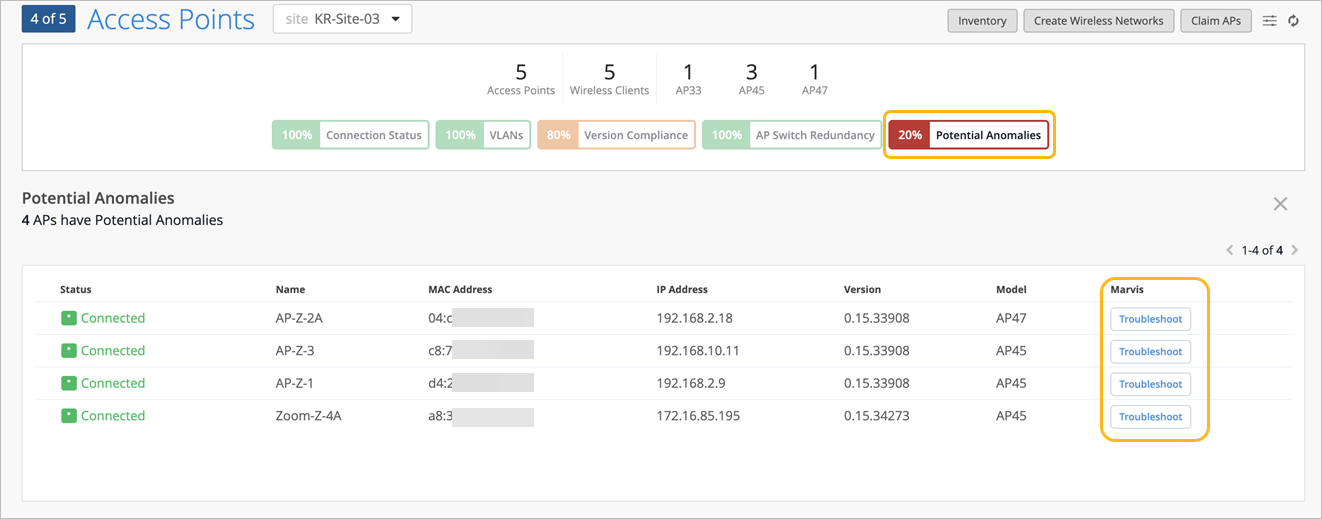Go to previous page of results

click(x=1230, y=250)
